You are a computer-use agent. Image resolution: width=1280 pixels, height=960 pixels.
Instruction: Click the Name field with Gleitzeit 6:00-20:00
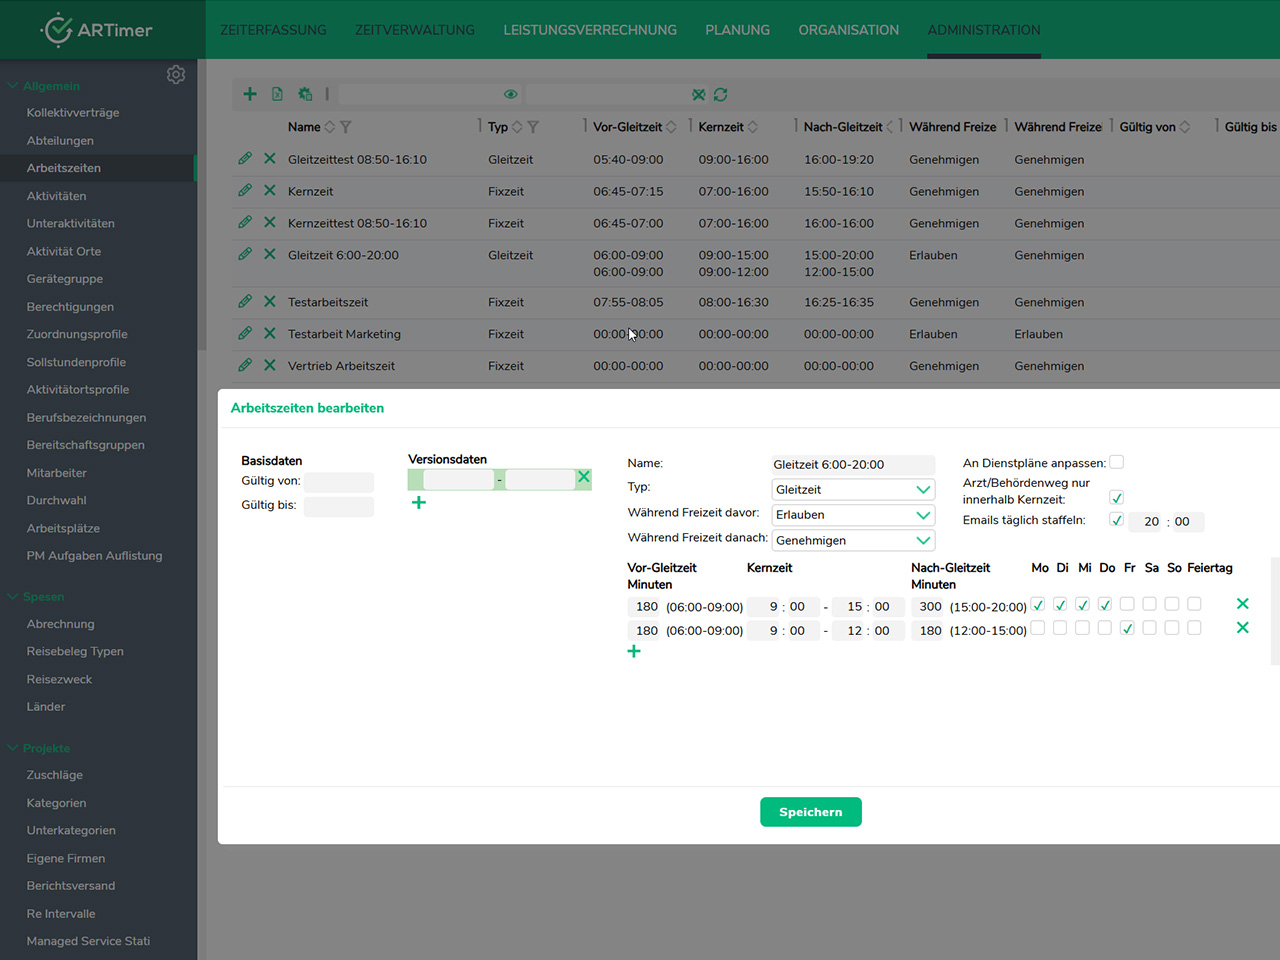coord(852,465)
